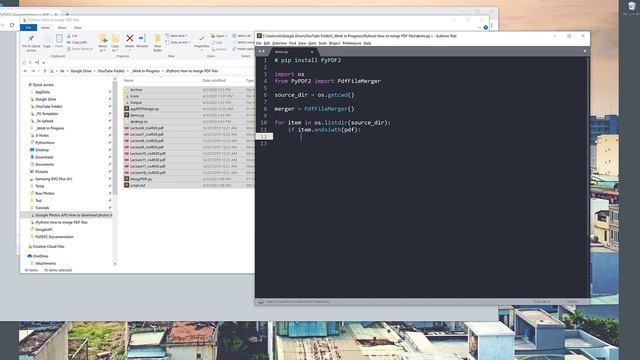Click the Paste icon in Explorer ribbon
The width and height of the screenshot is (640, 360).
59,42
